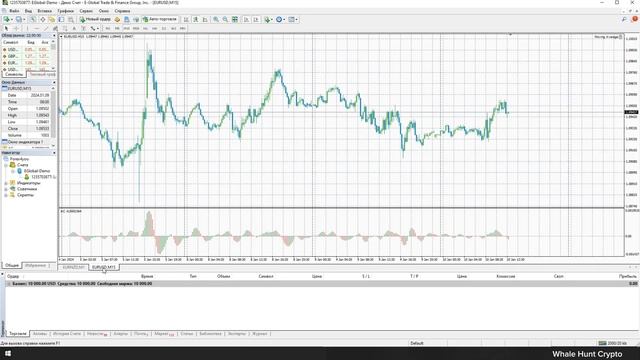The width and height of the screenshot is (640, 360).
Task: Select the cursor arrow tool
Action: (6, 29)
